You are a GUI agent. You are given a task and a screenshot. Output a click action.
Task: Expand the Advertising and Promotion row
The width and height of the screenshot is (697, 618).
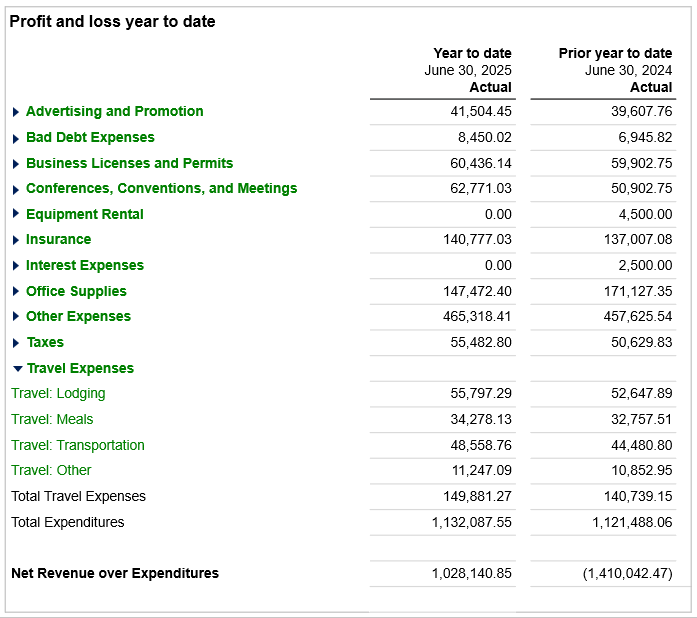(x=16, y=112)
